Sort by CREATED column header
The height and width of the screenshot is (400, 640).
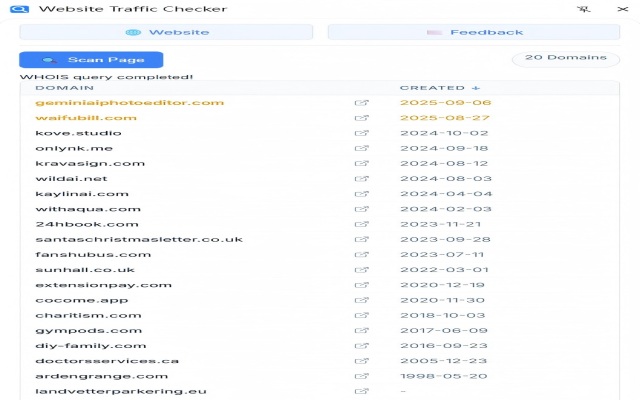click(x=440, y=88)
